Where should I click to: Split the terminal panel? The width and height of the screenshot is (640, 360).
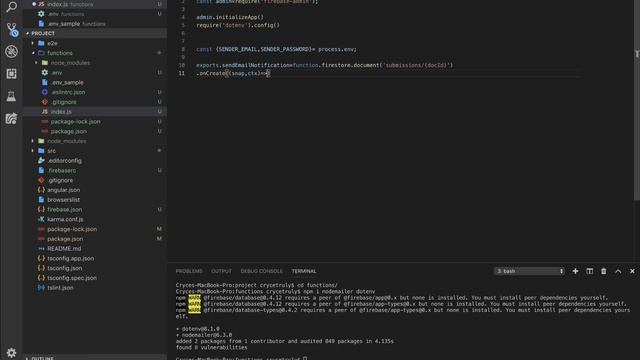tap(589, 271)
